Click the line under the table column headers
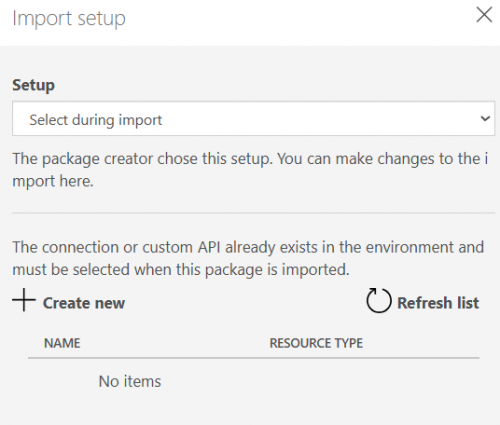 tap(254, 358)
